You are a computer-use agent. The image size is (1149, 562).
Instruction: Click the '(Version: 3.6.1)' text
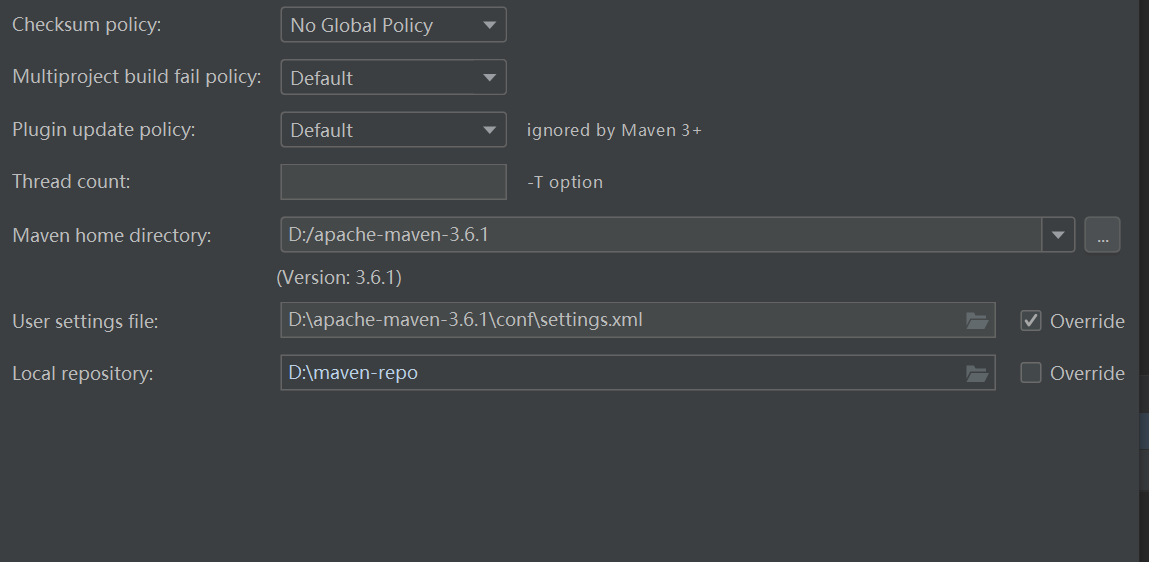click(339, 278)
